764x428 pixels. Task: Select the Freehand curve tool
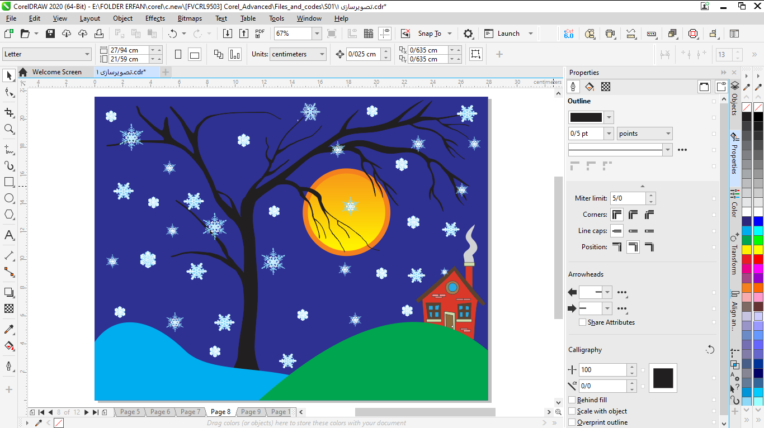click(9, 150)
